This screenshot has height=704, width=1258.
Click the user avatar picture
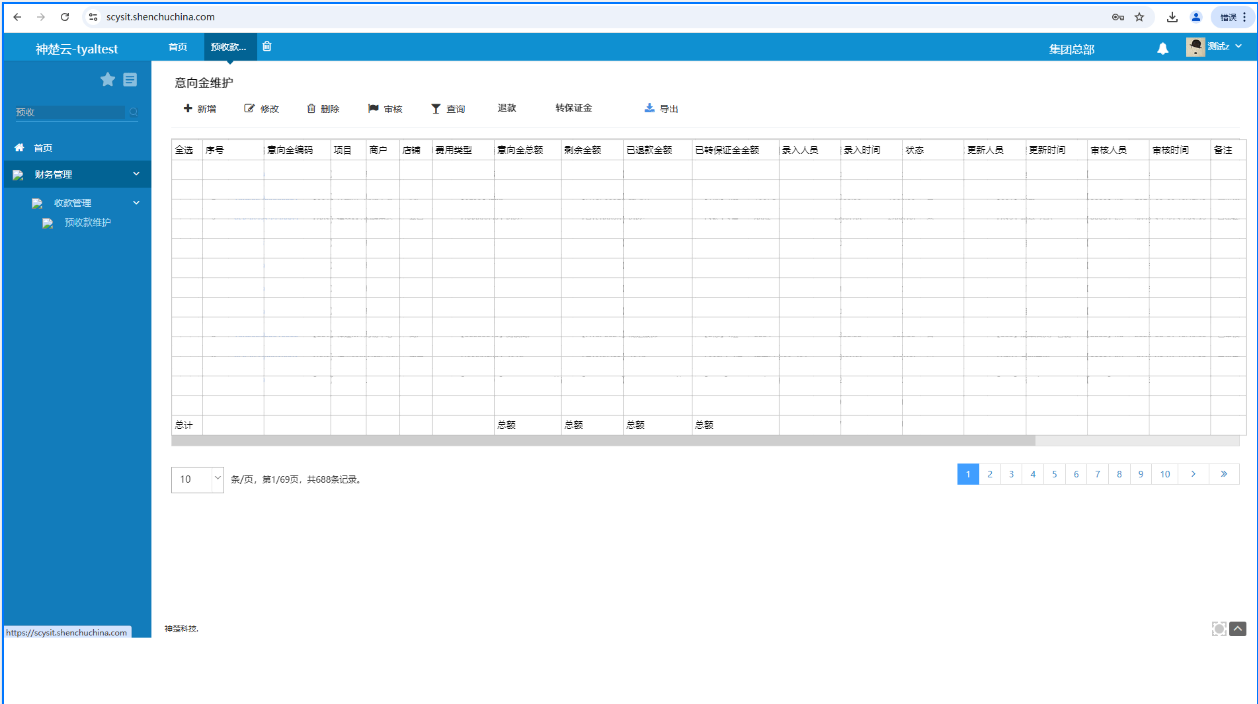[1196, 47]
